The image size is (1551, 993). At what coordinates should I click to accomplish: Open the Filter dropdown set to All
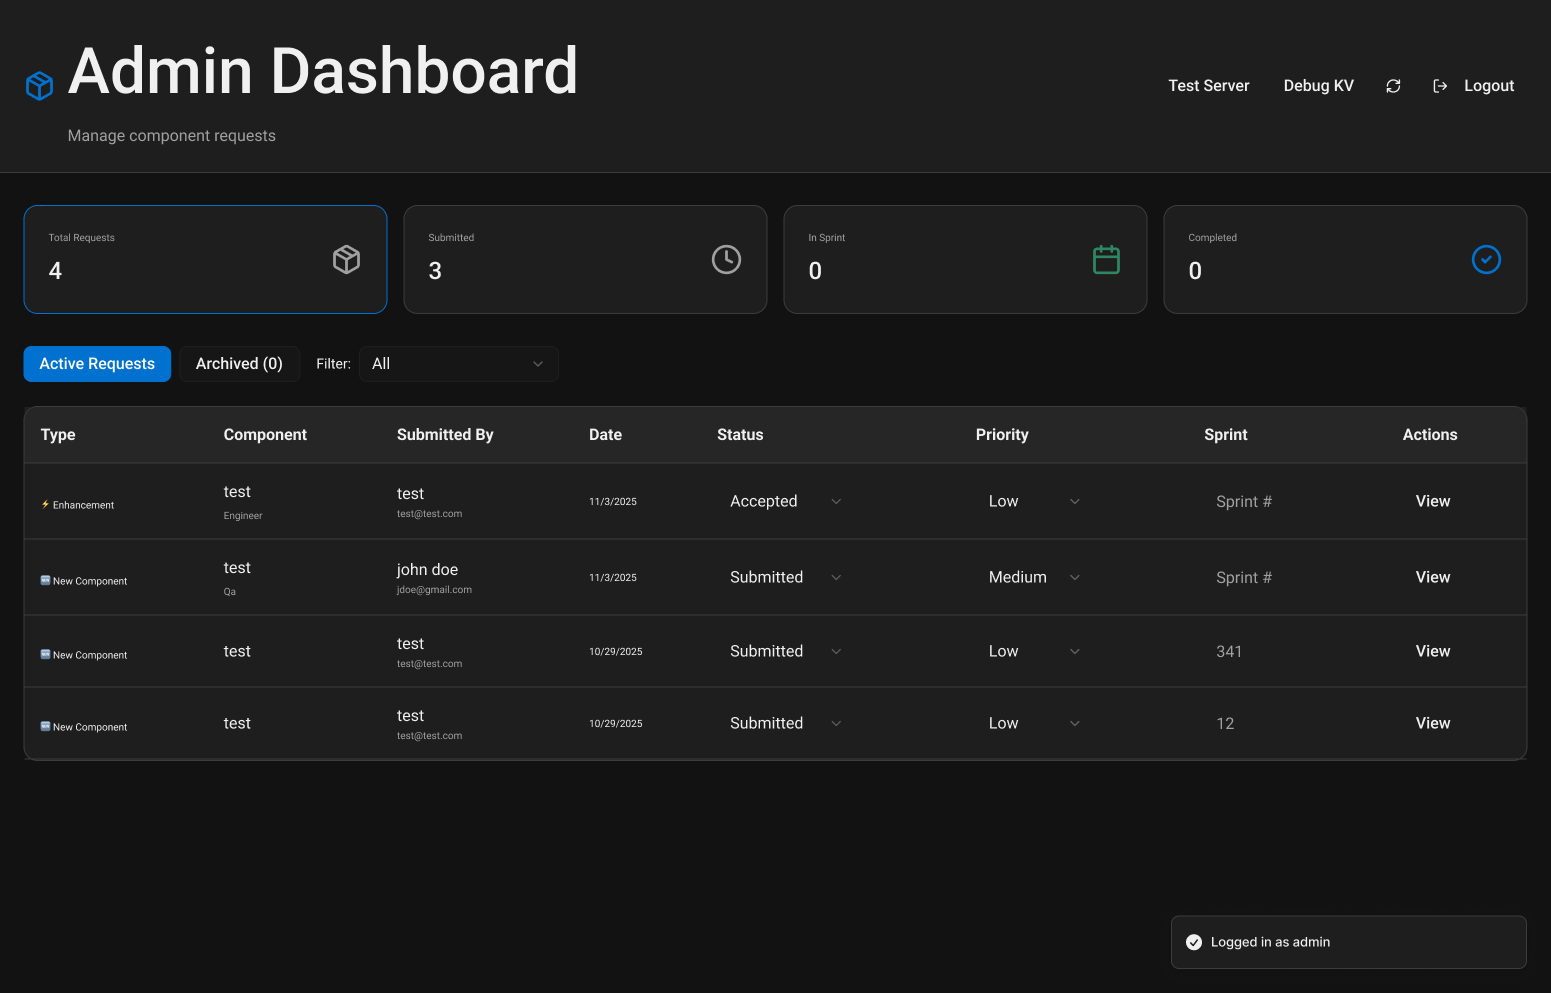pyautogui.click(x=458, y=363)
